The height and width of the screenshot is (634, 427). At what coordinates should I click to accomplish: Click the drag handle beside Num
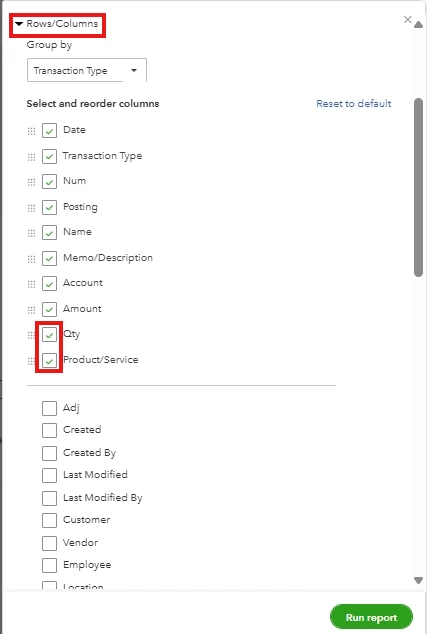(x=32, y=182)
